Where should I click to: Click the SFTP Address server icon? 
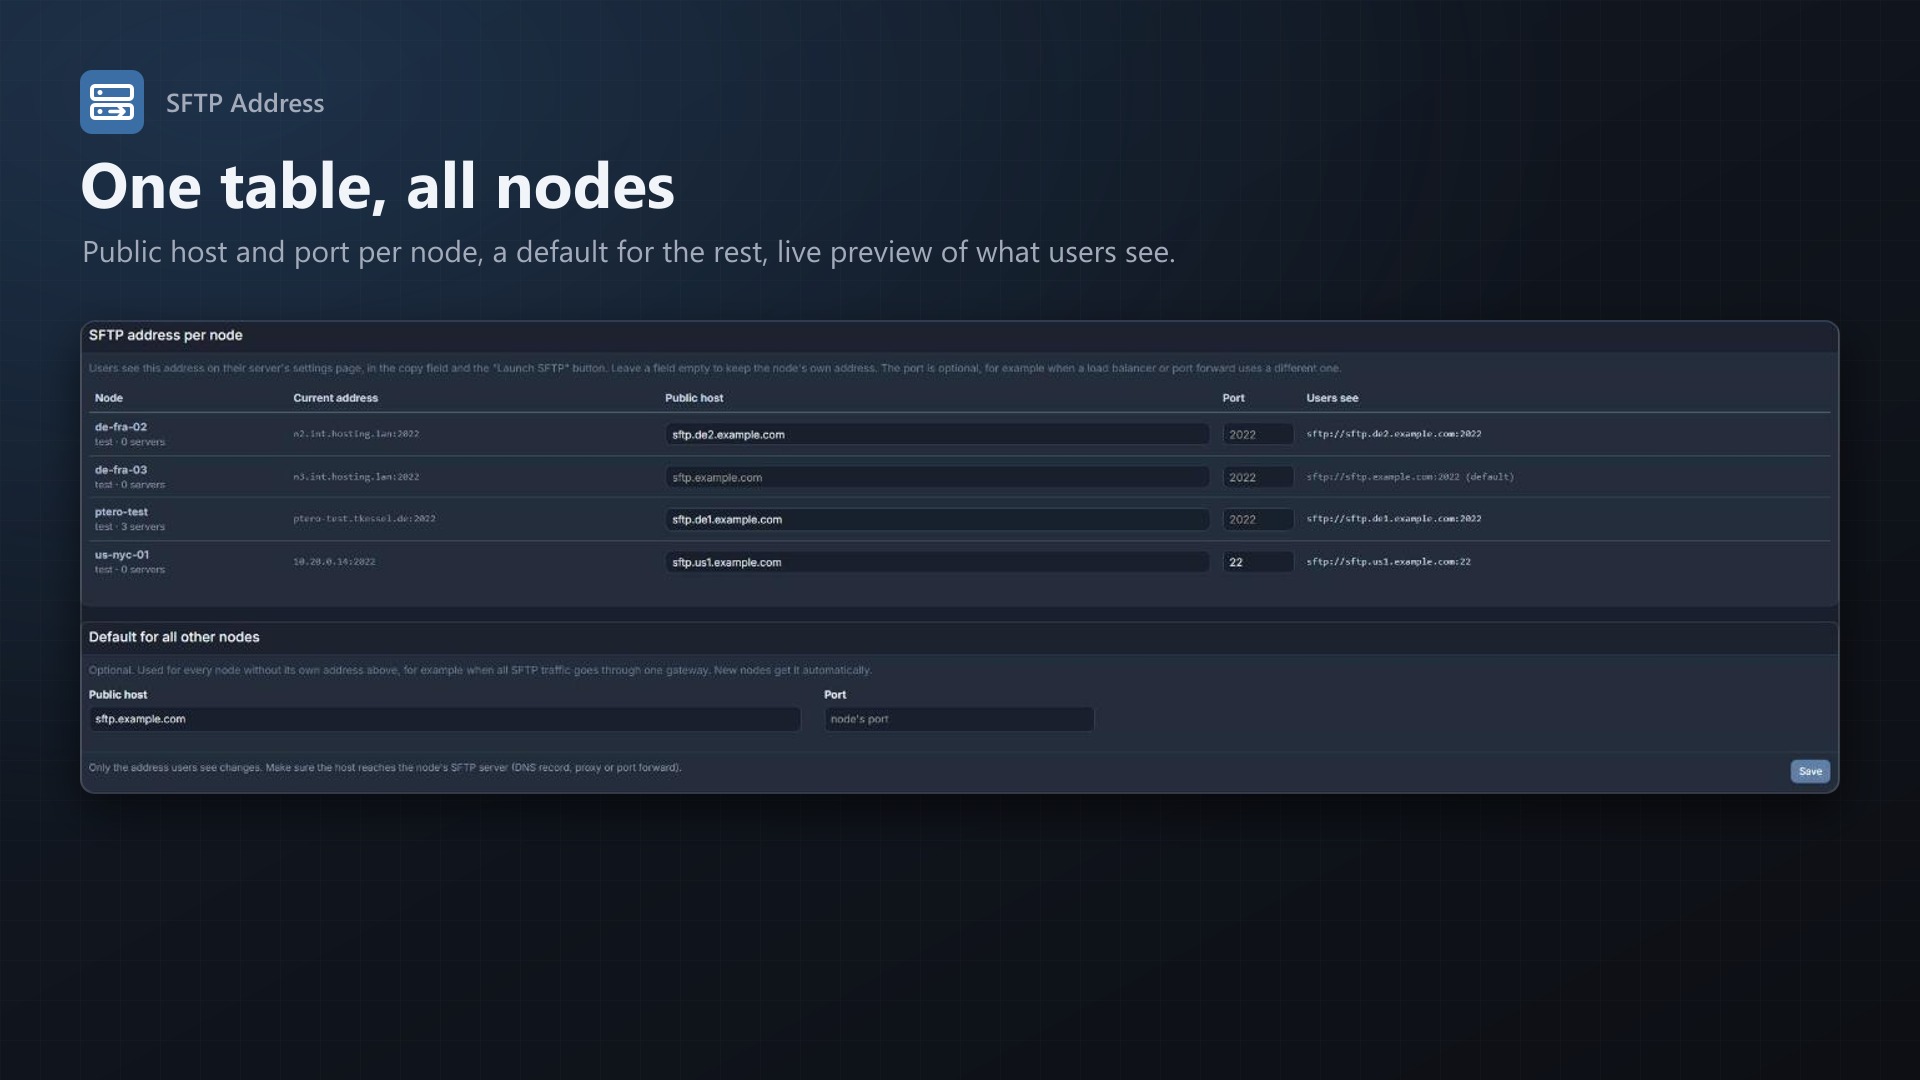[x=112, y=102]
